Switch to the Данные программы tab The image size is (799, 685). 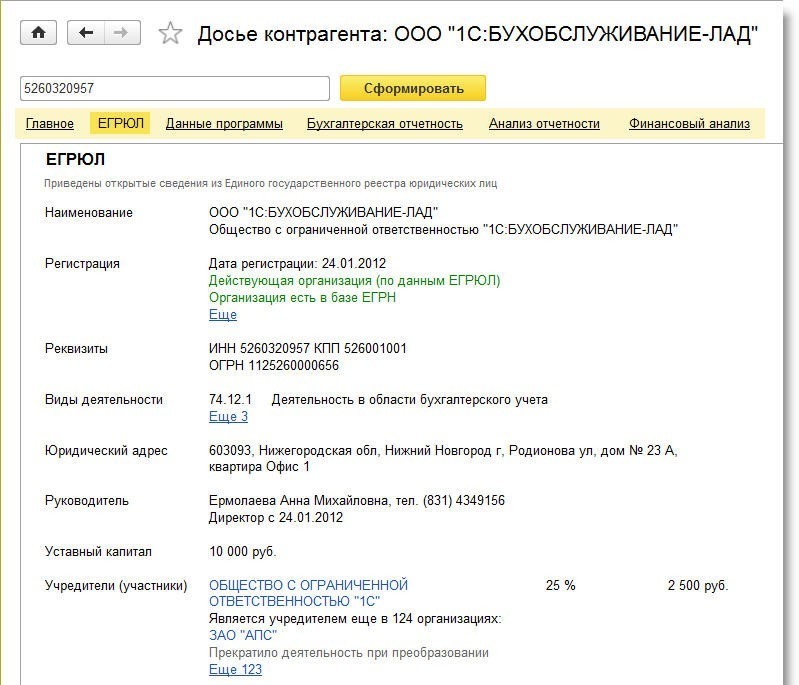pos(224,124)
